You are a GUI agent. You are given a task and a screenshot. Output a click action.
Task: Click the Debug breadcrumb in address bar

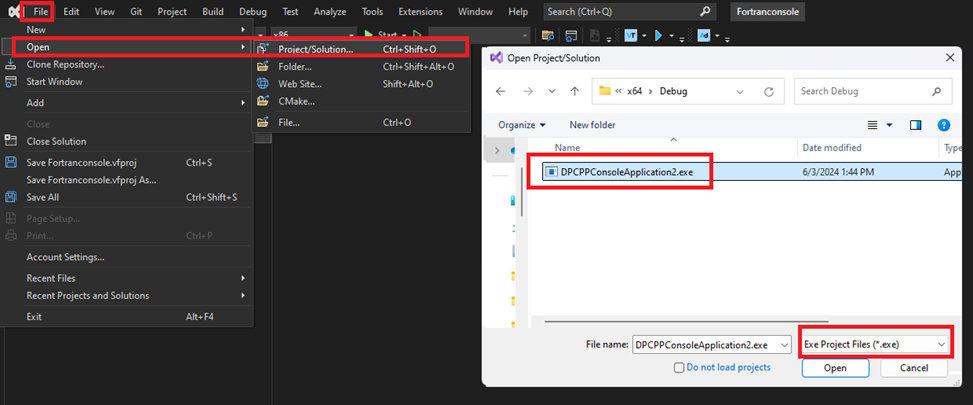coord(673,91)
